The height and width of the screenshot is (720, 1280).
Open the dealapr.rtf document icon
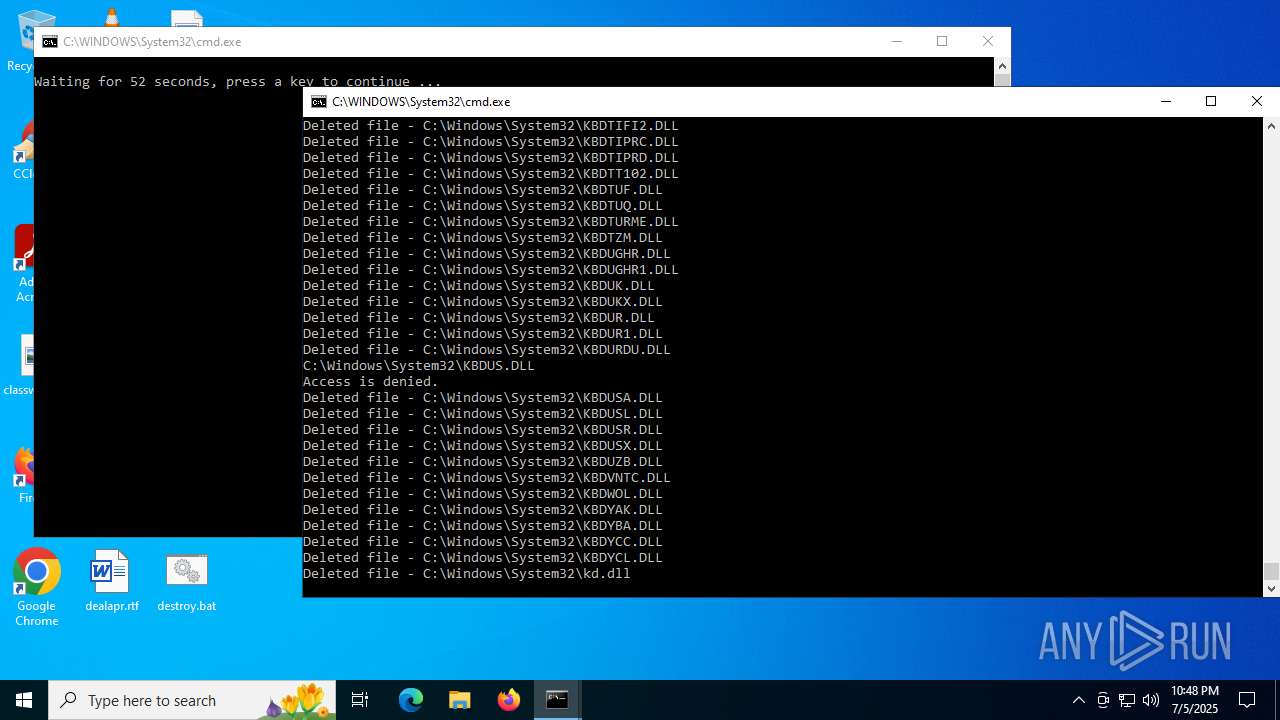[x=111, y=581]
